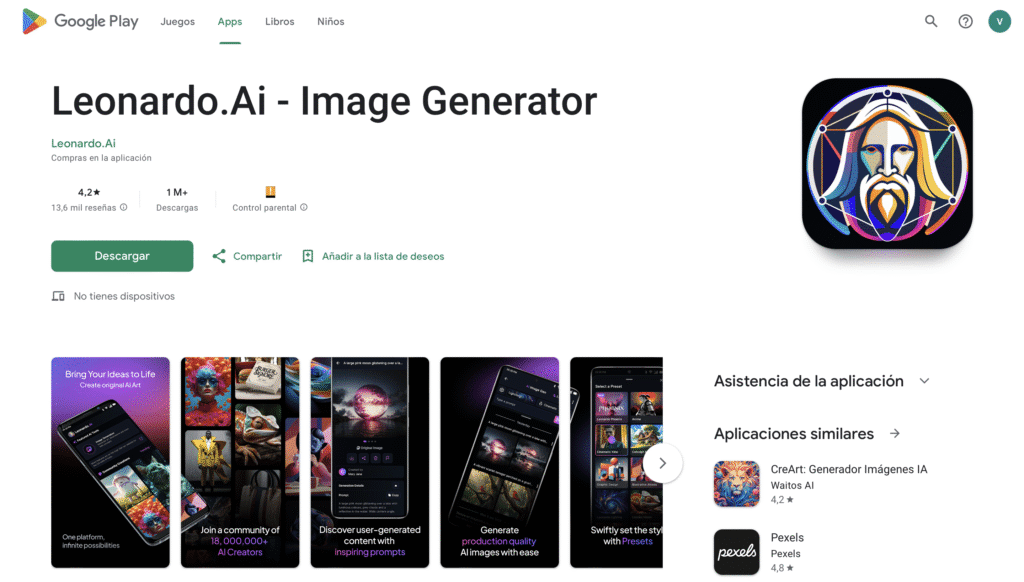Screen dimensions: 1024x582
Task: Open the CreArt app icon
Action: click(x=737, y=484)
